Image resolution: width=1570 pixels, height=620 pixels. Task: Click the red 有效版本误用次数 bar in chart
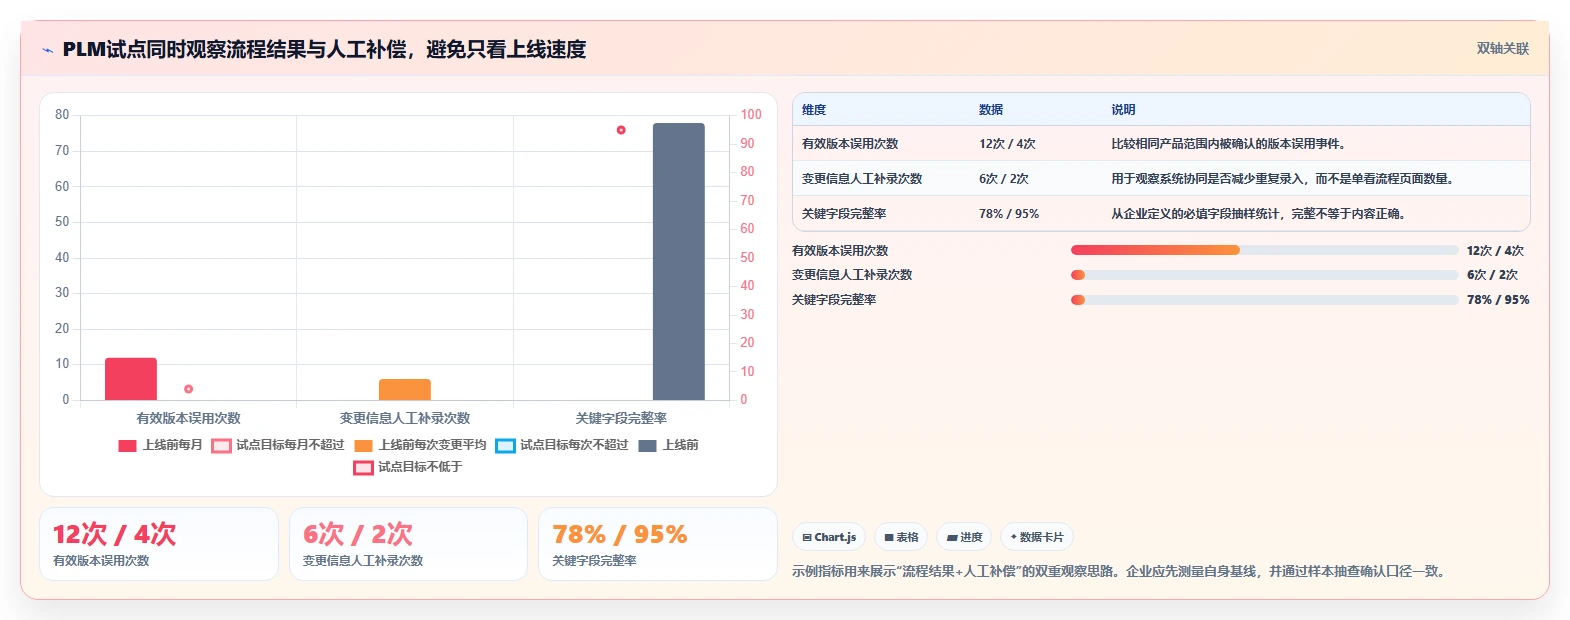point(131,379)
